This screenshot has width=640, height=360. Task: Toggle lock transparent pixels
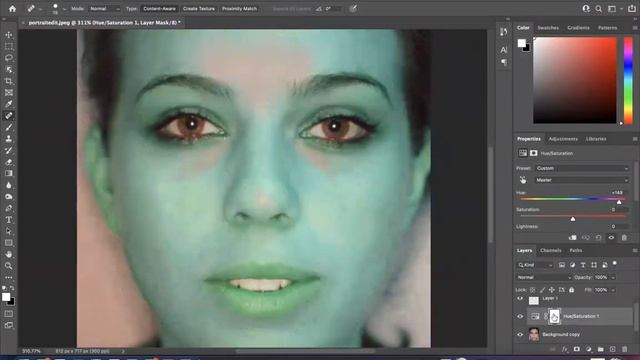pos(532,290)
